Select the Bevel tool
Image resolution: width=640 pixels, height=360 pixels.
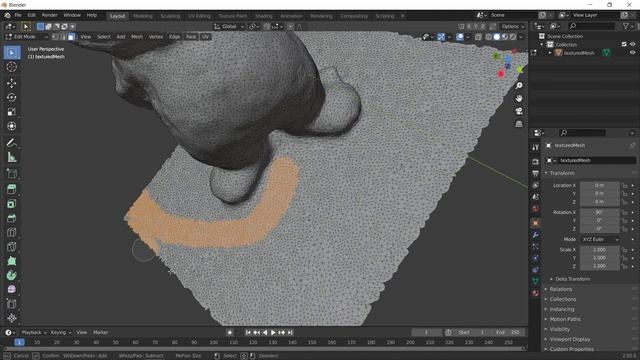11,218
